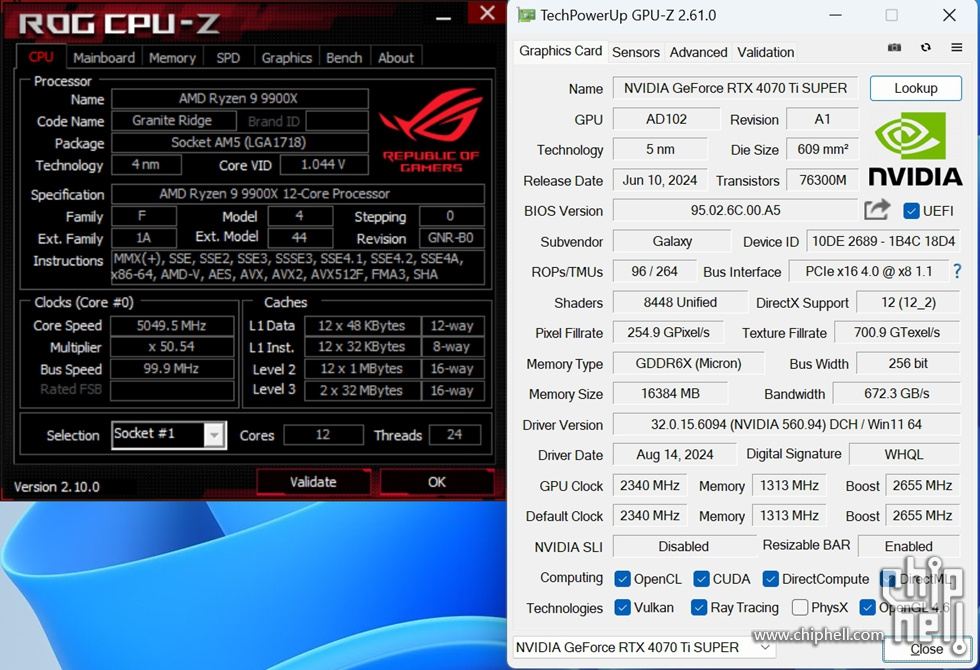Image resolution: width=980 pixels, height=670 pixels.
Task: Close the ROG CPU-Z window
Action: pos(488,14)
